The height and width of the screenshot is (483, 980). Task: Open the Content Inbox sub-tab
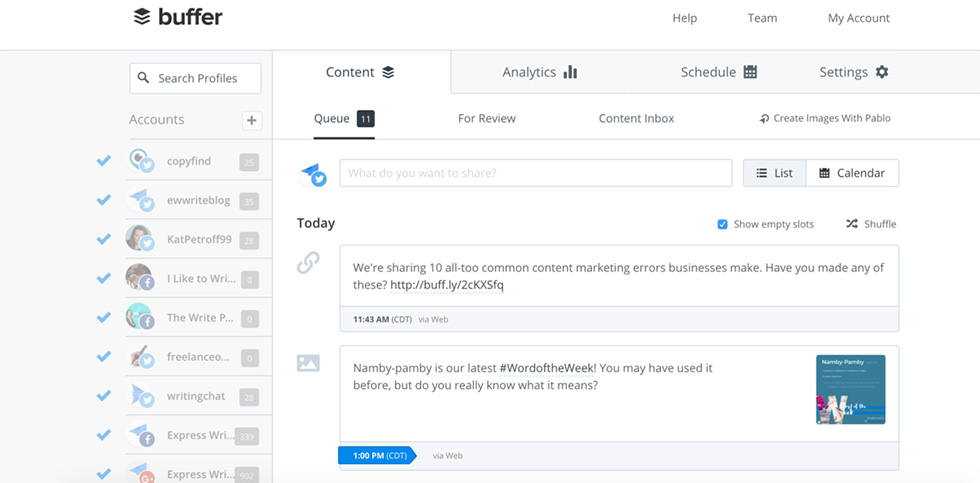point(636,118)
